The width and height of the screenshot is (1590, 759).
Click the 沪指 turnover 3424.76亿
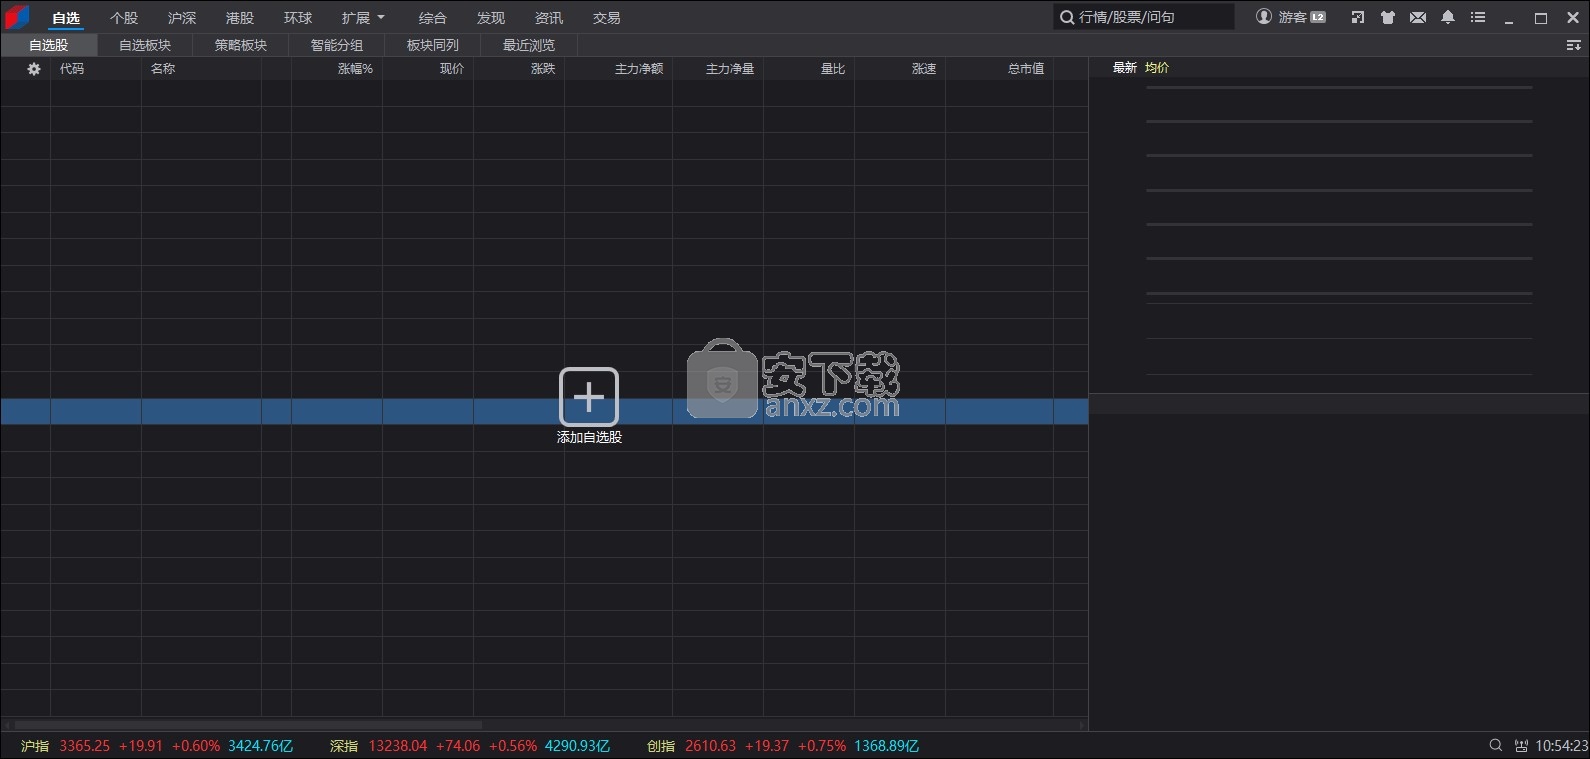pyautogui.click(x=261, y=746)
